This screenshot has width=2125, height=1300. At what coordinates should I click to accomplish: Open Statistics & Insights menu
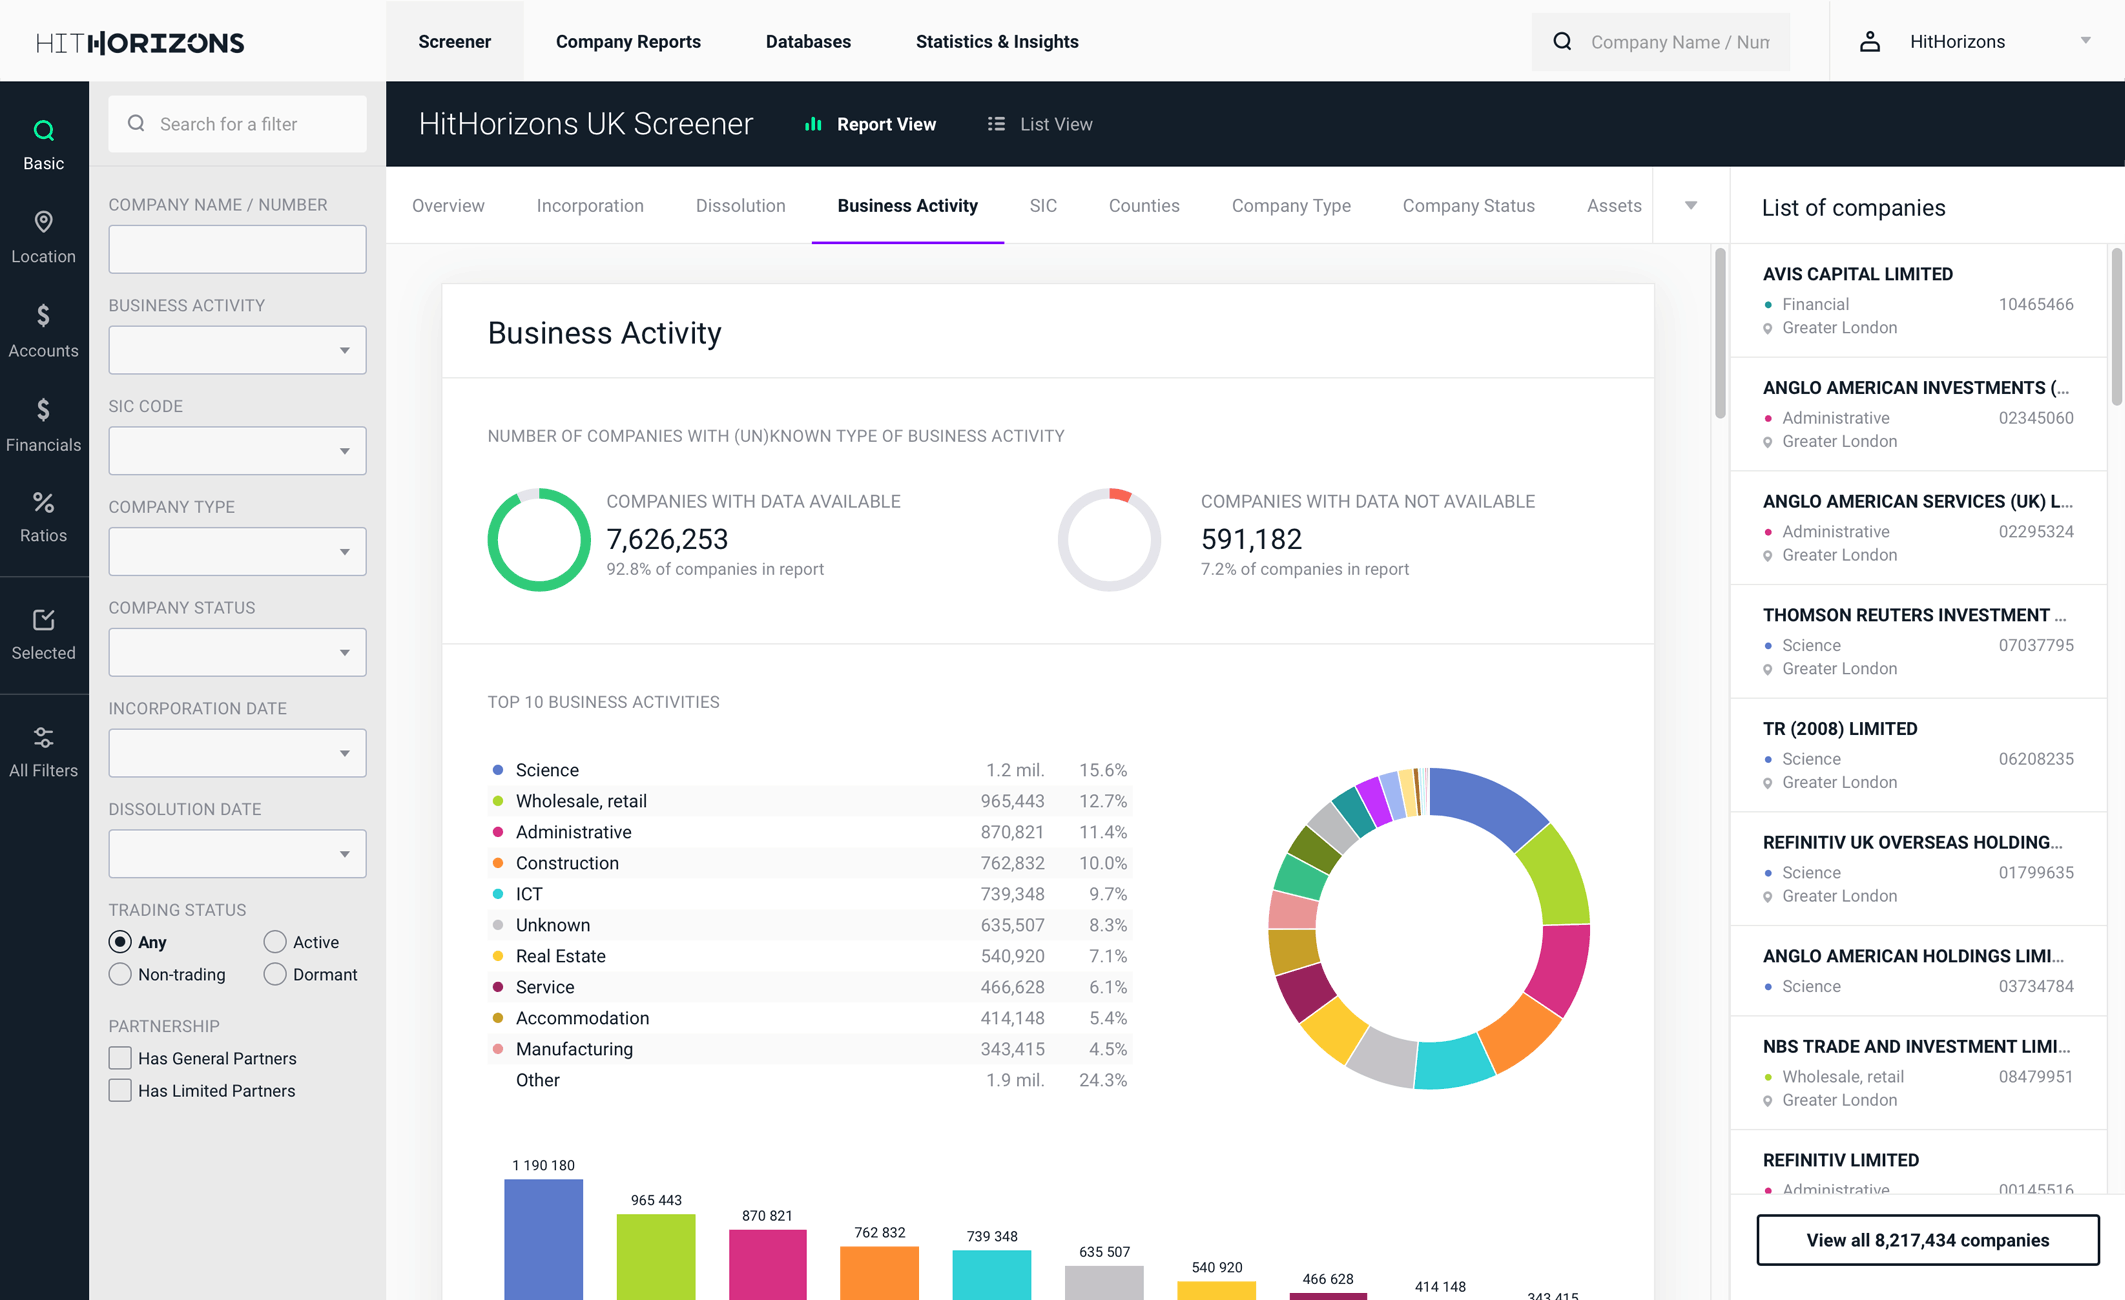click(x=996, y=42)
